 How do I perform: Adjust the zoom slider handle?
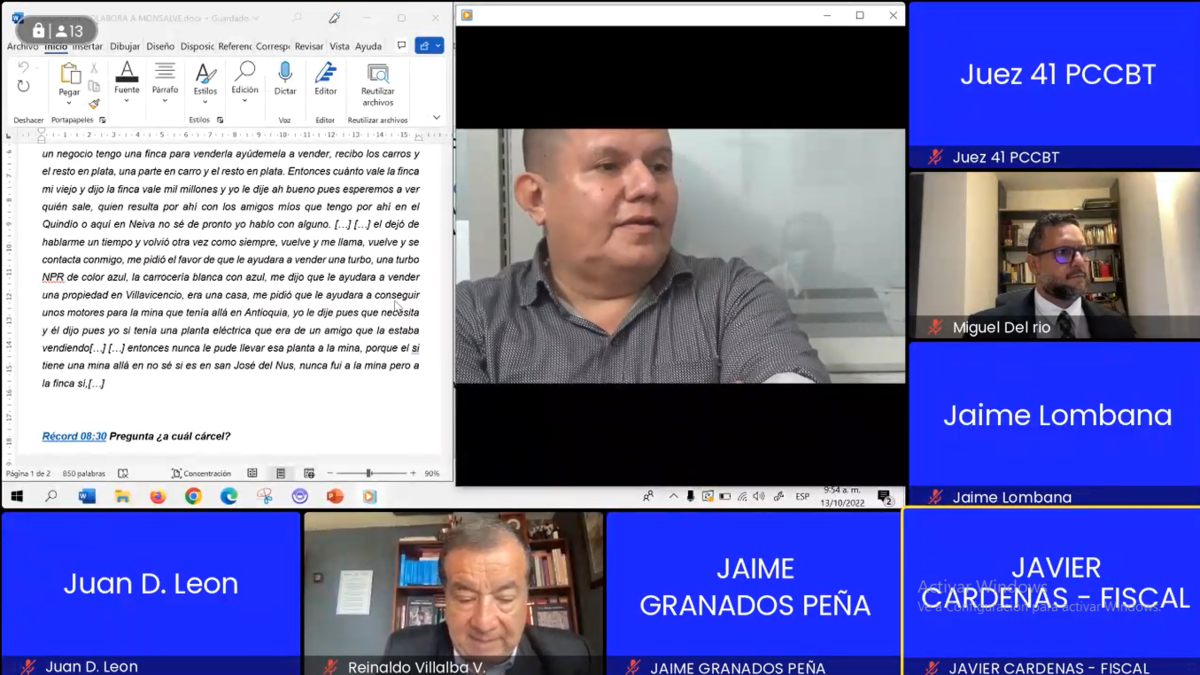(369, 473)
